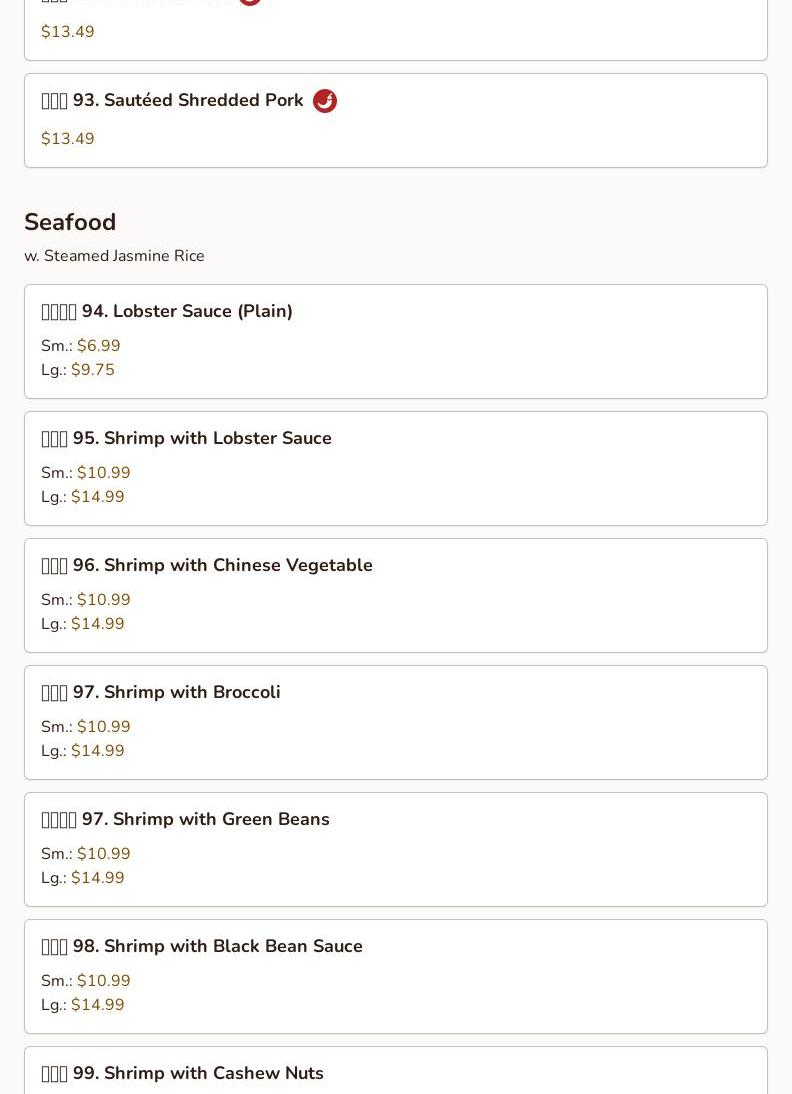The image size is (792, 1094).
Task: Click the Seafood section heading
Action: [70, 222]
